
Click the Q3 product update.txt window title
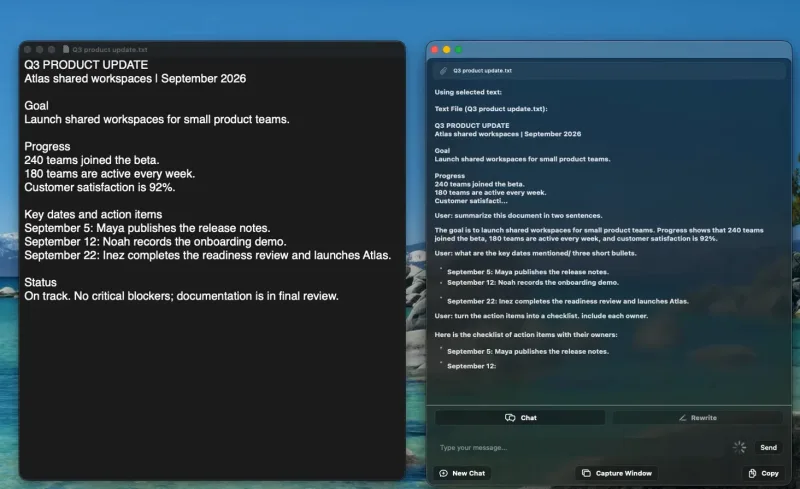(110, 50)
